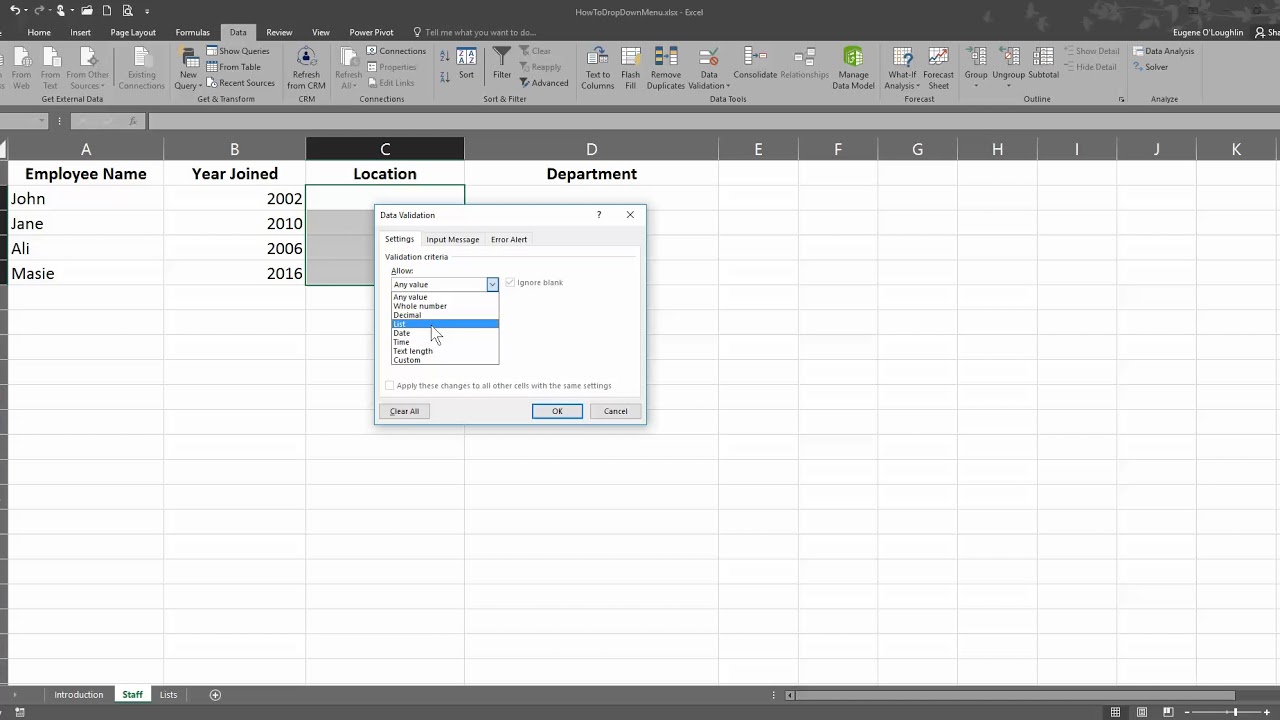
Task: Collapse the Allow dropdown arrow
Action: (x=492, y=285)
